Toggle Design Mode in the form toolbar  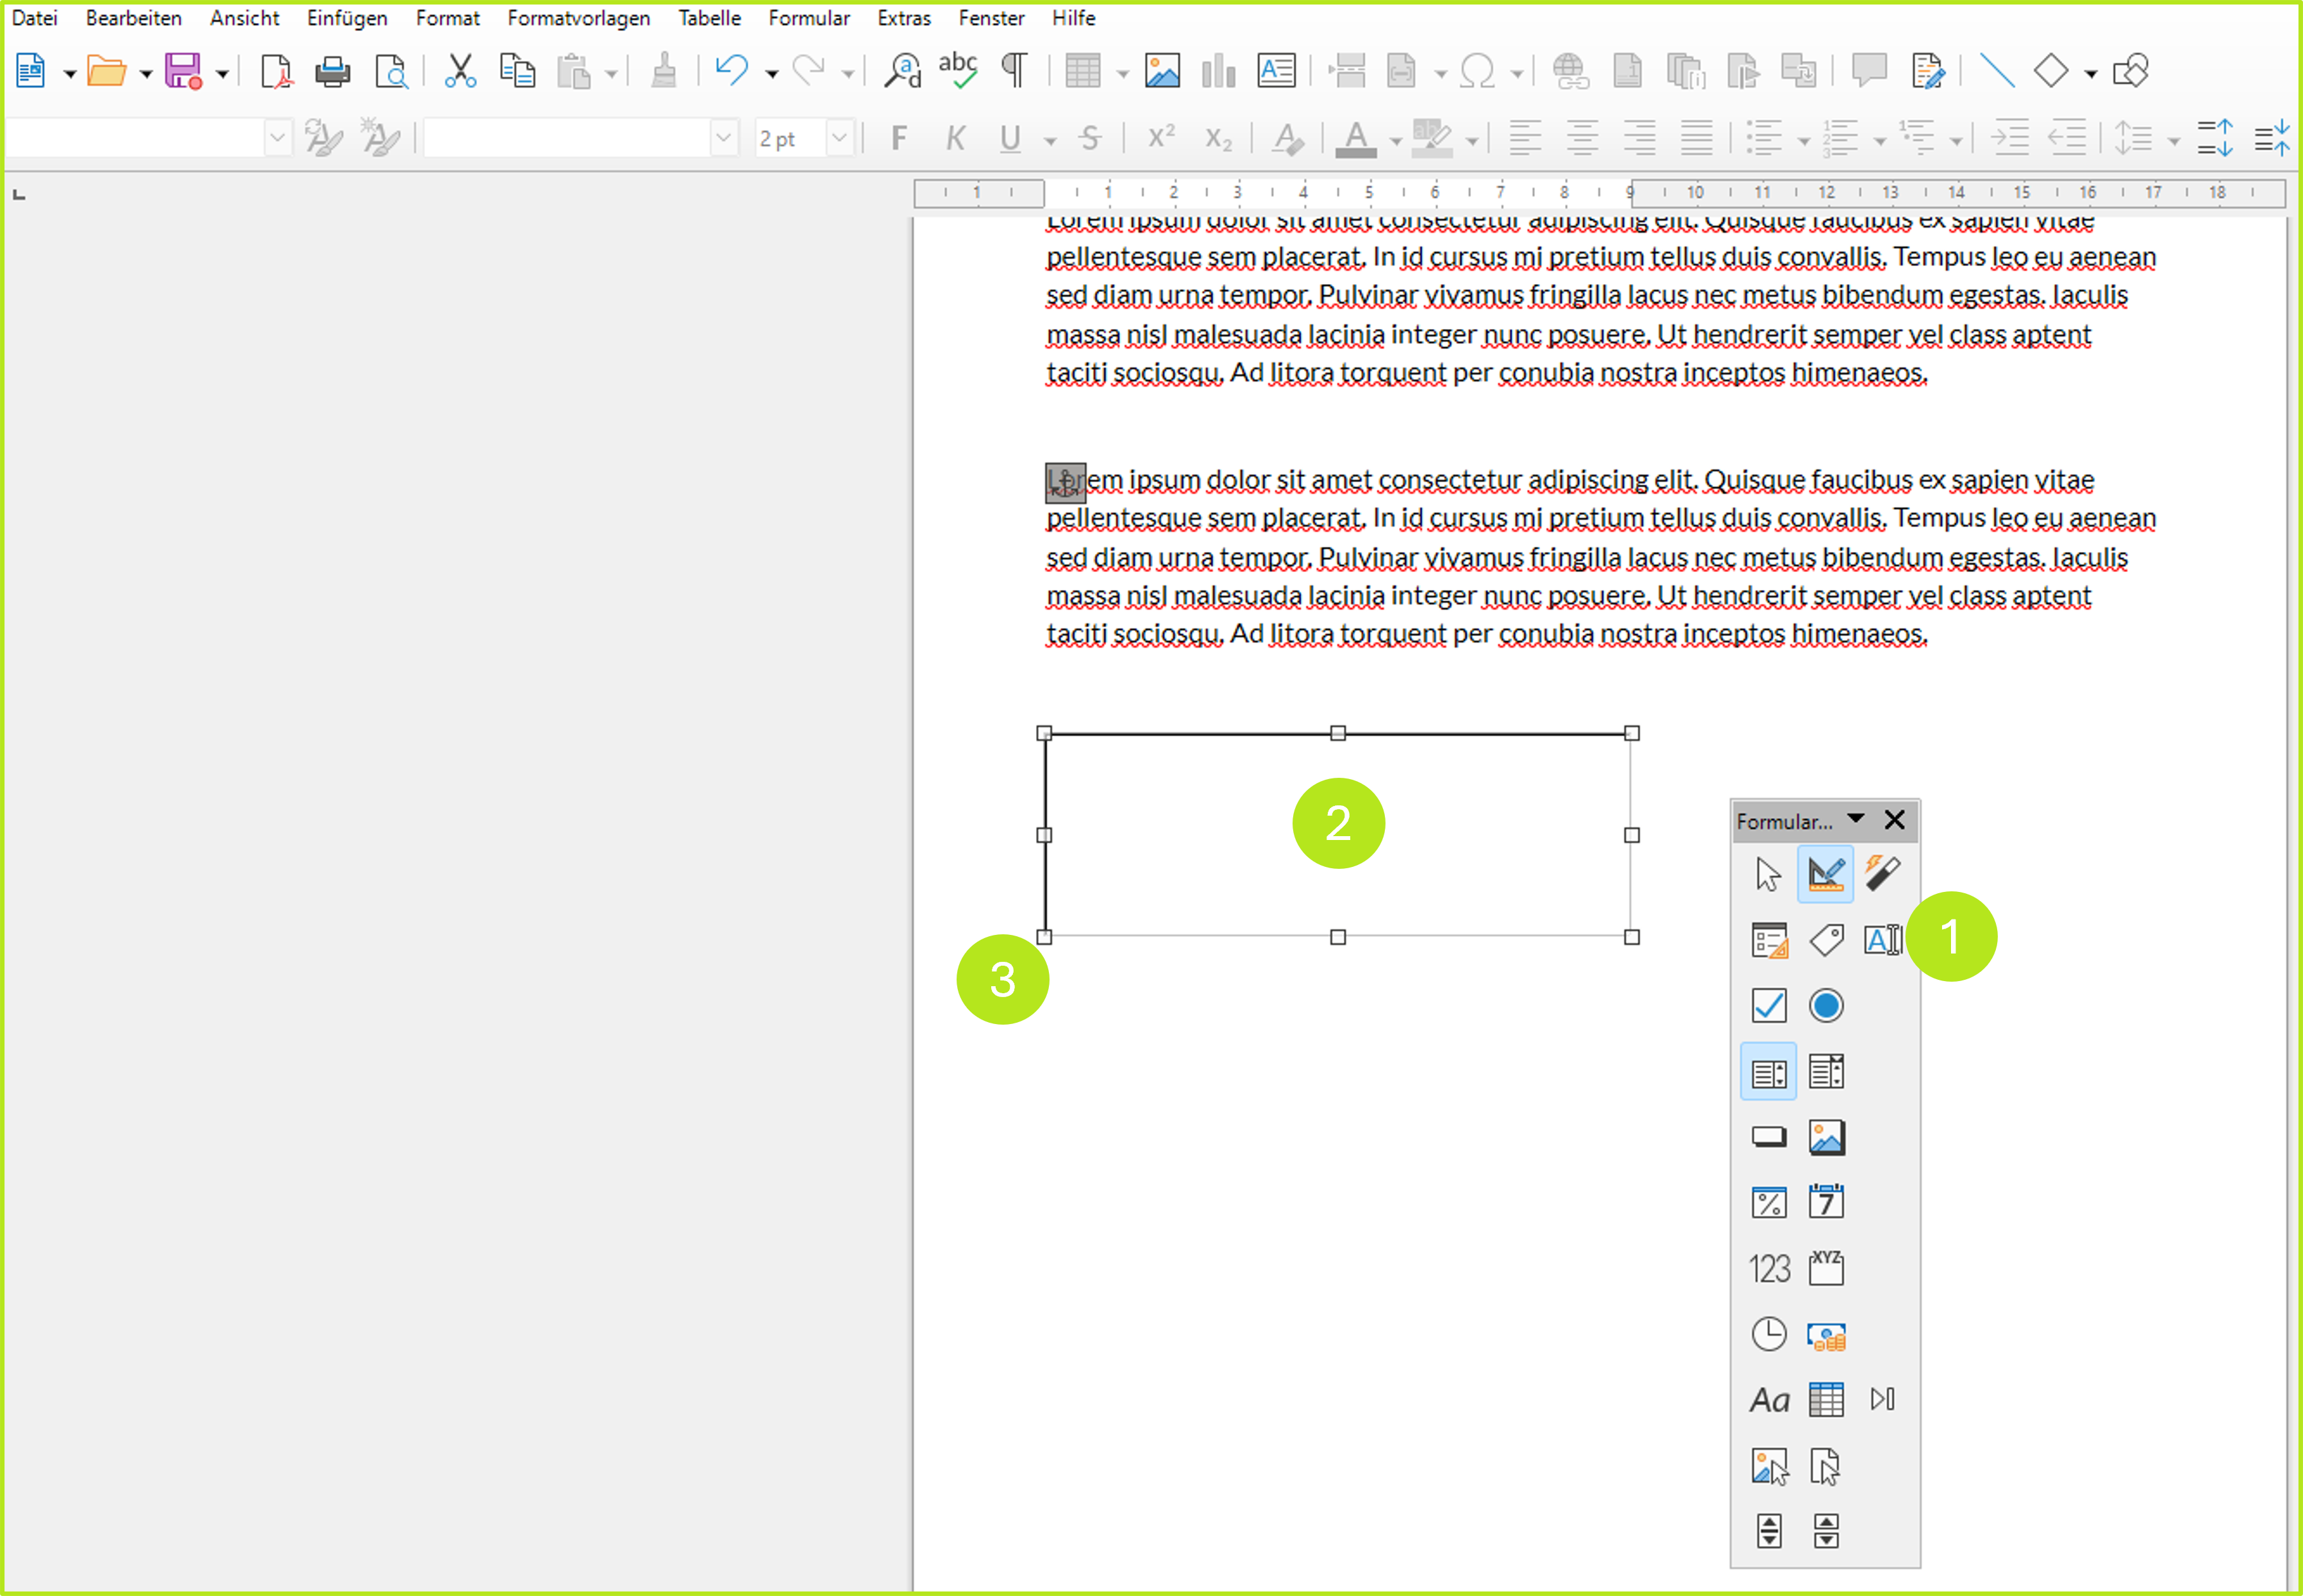[x=1825, y=873]
